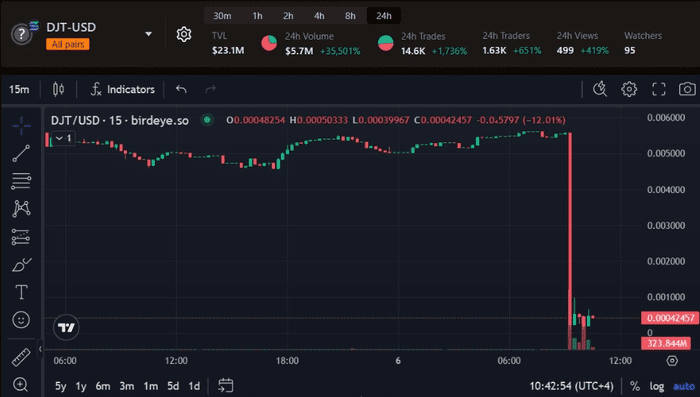Select the XABCD pattern tool
700x397 pixels.
click(21, 209)
